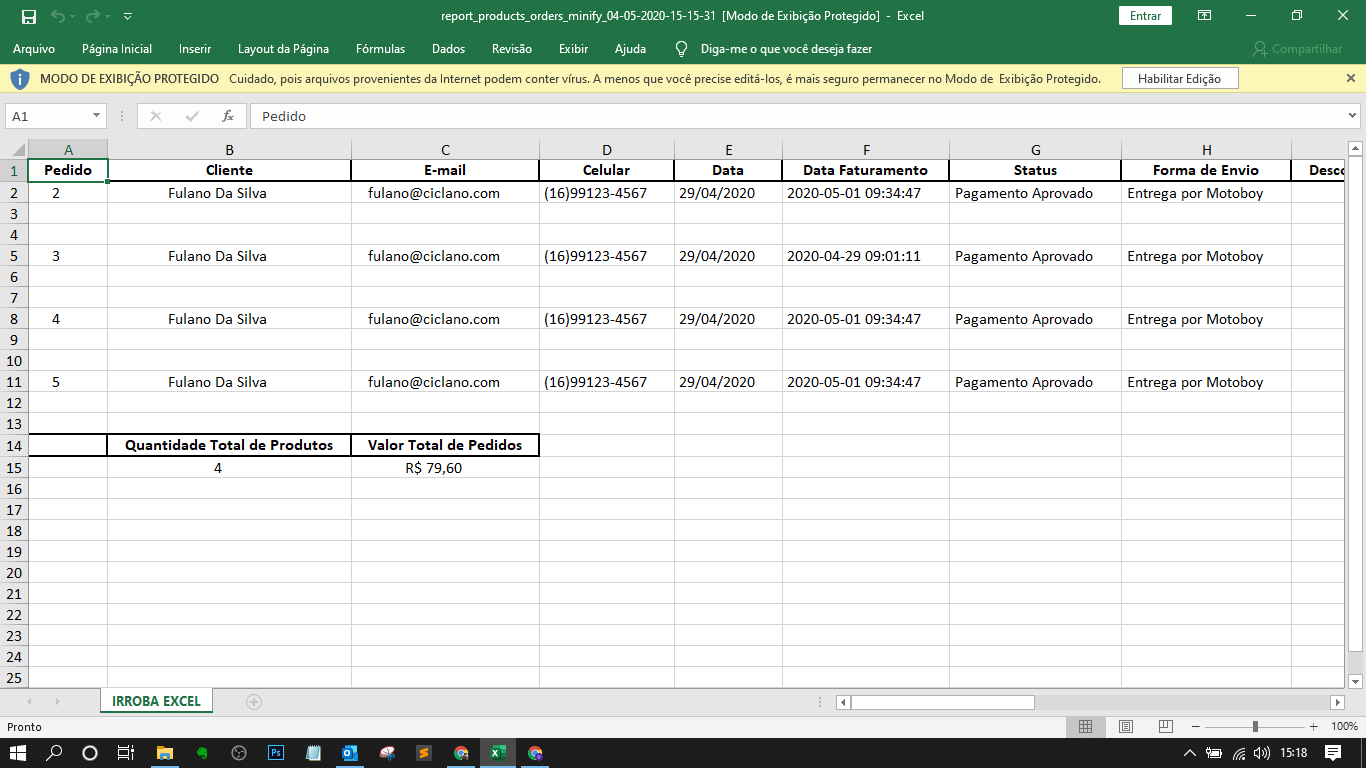Select the Forma de Envio header cell

point(1206,170)
